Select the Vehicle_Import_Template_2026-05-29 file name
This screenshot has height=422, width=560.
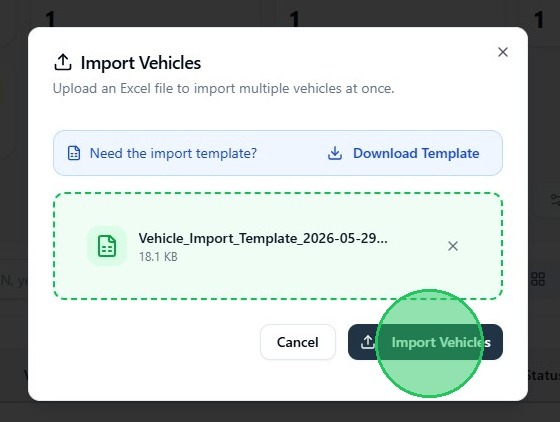click(x=263, y=238)
